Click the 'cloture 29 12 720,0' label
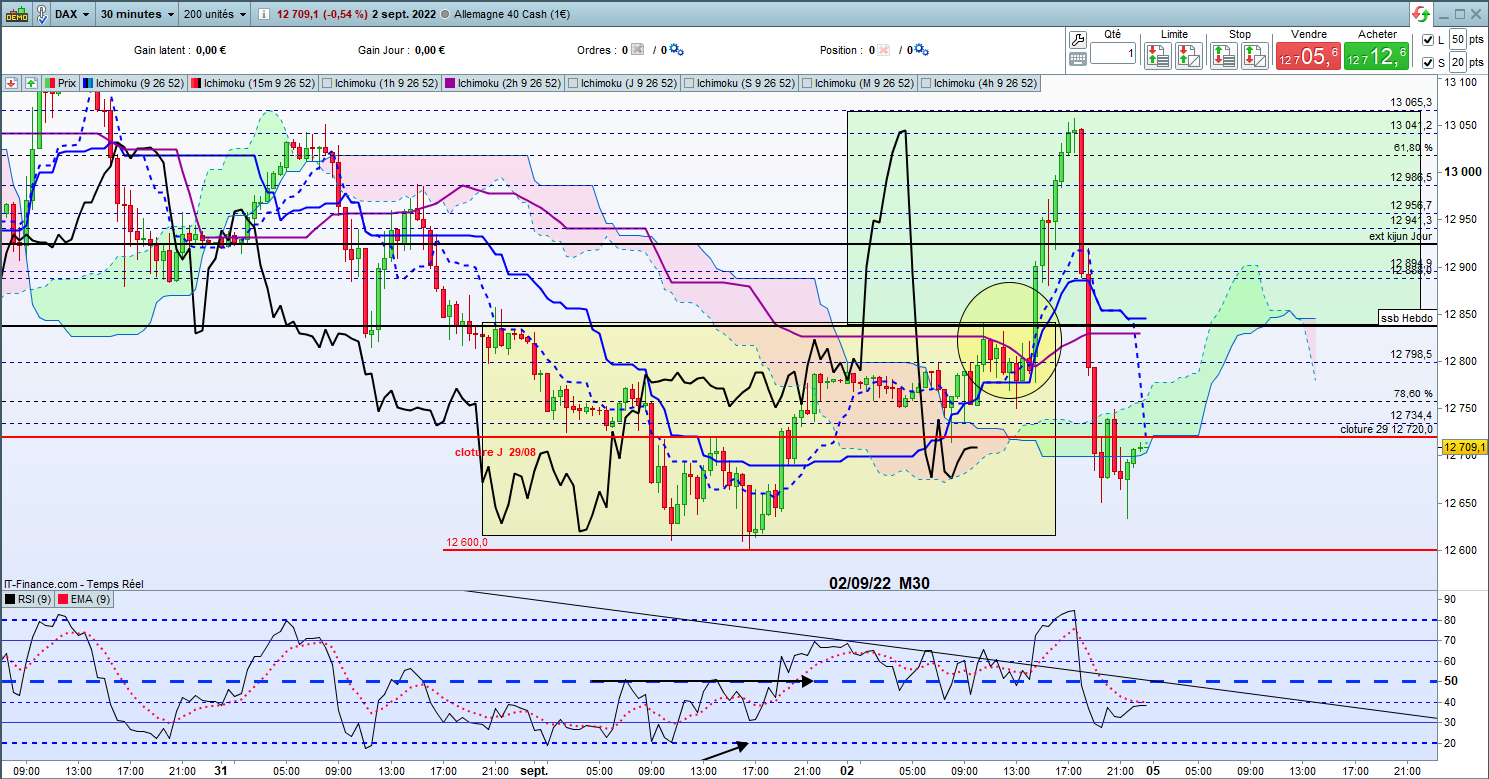 (1387, 429)
